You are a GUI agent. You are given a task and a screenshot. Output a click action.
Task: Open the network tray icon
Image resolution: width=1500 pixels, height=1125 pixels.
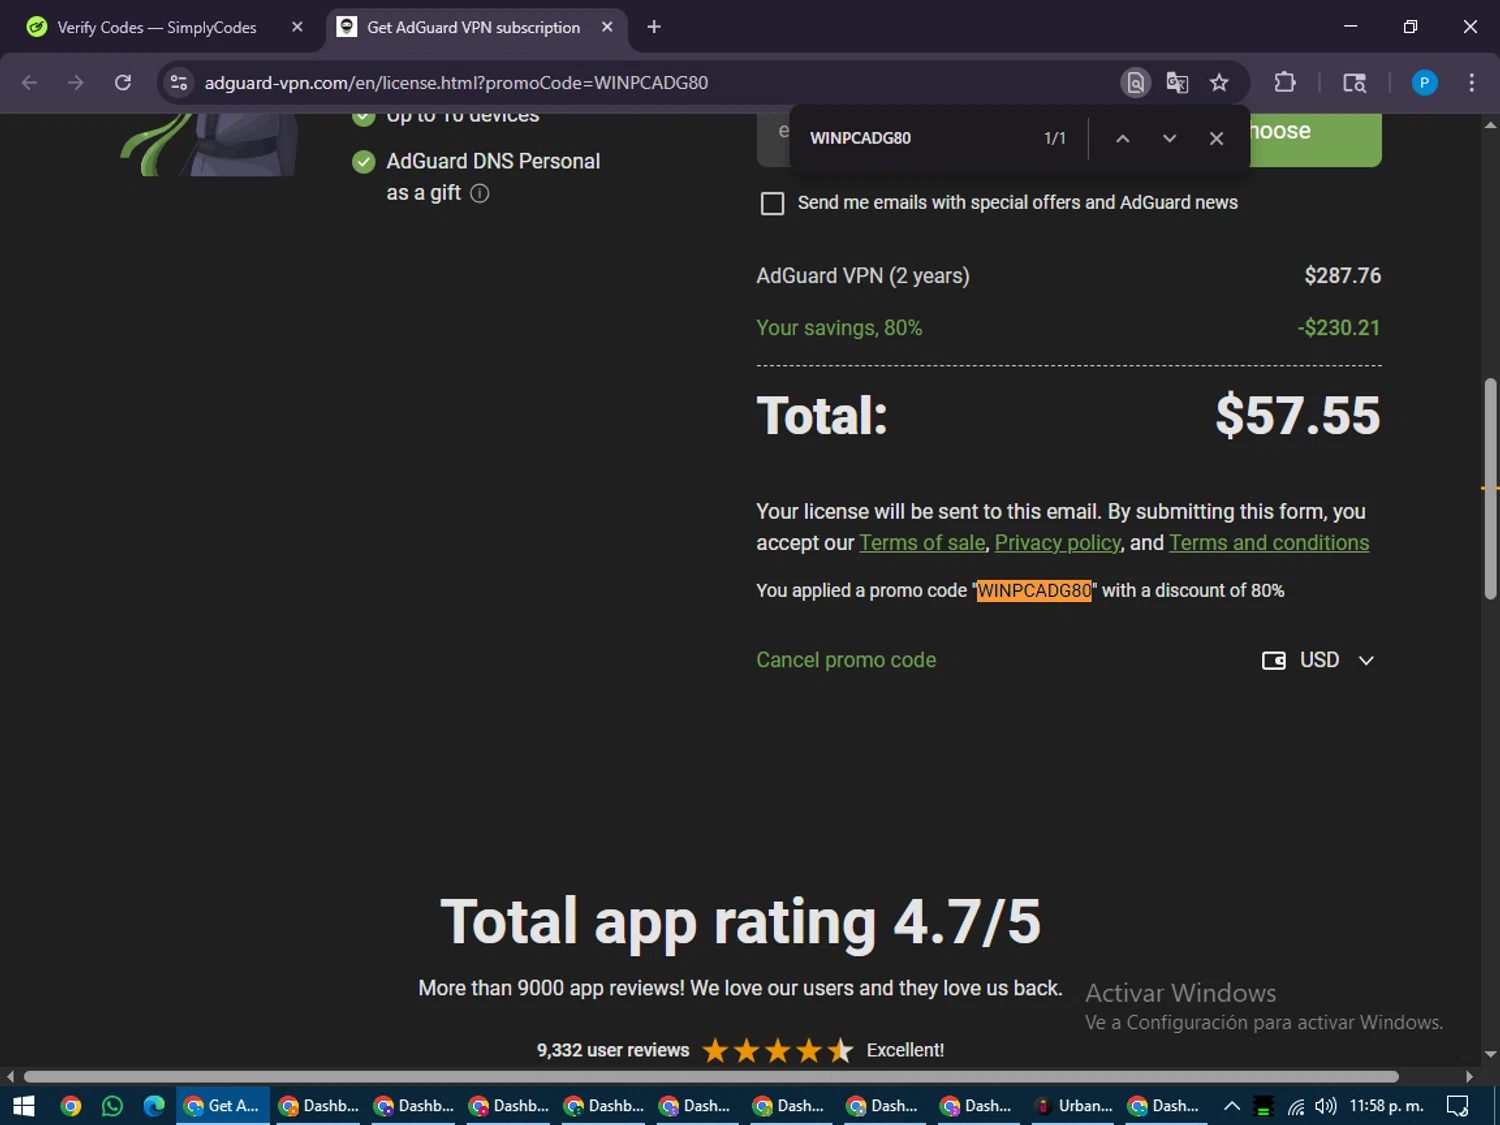tap(1296, 1106)
